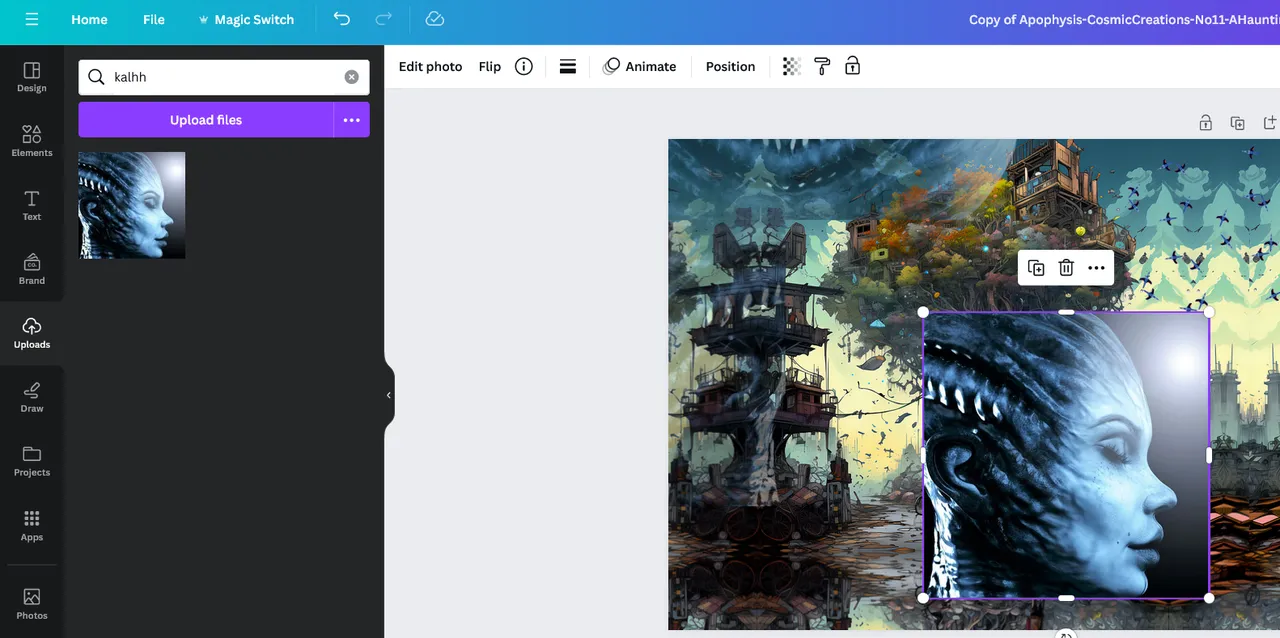Undo the last action

coord(342,19)
